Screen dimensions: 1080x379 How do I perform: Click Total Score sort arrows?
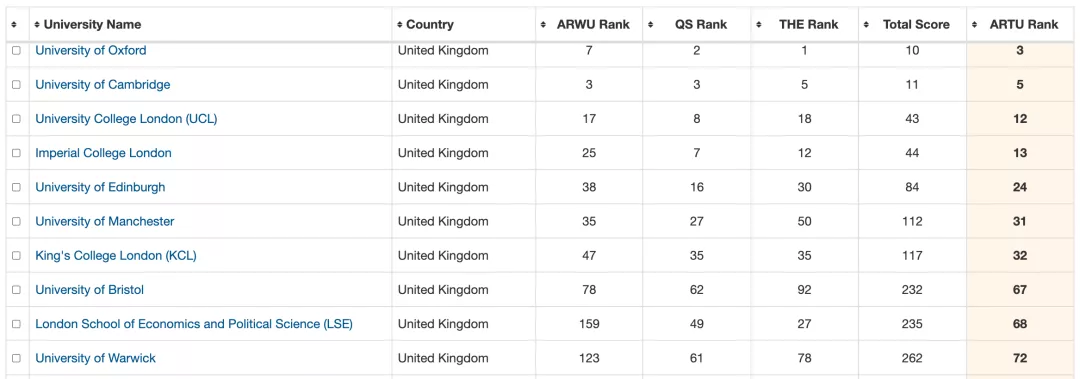click(866, 25)
